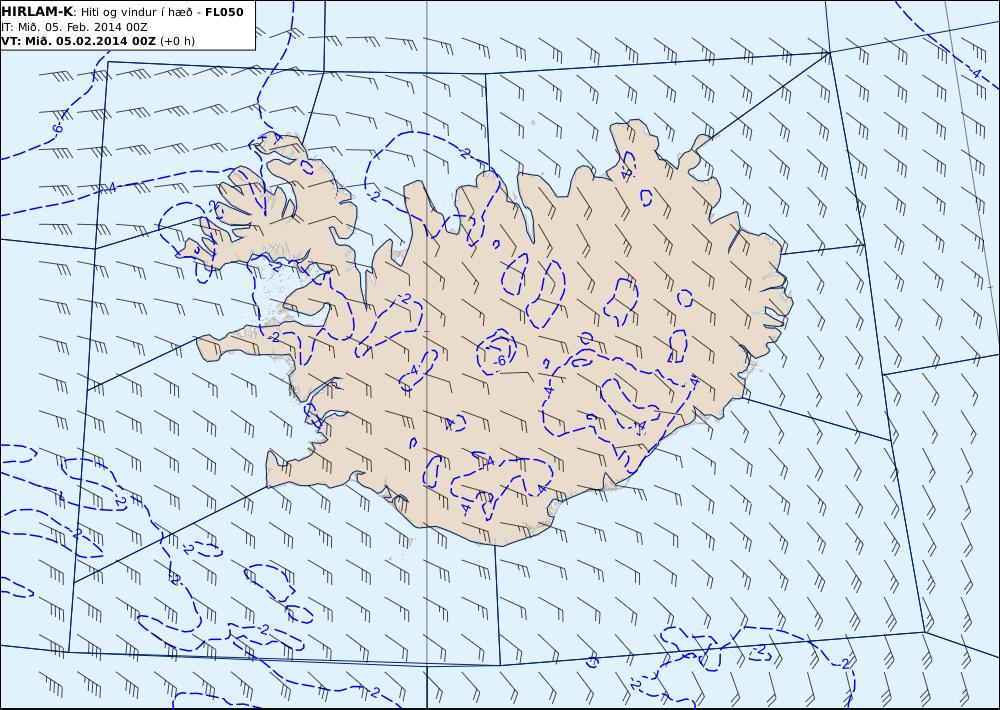The image size is (1000, 710).
Task: Click the 'Hiti og vindur í hæð' caption
Action: [135, 12]
